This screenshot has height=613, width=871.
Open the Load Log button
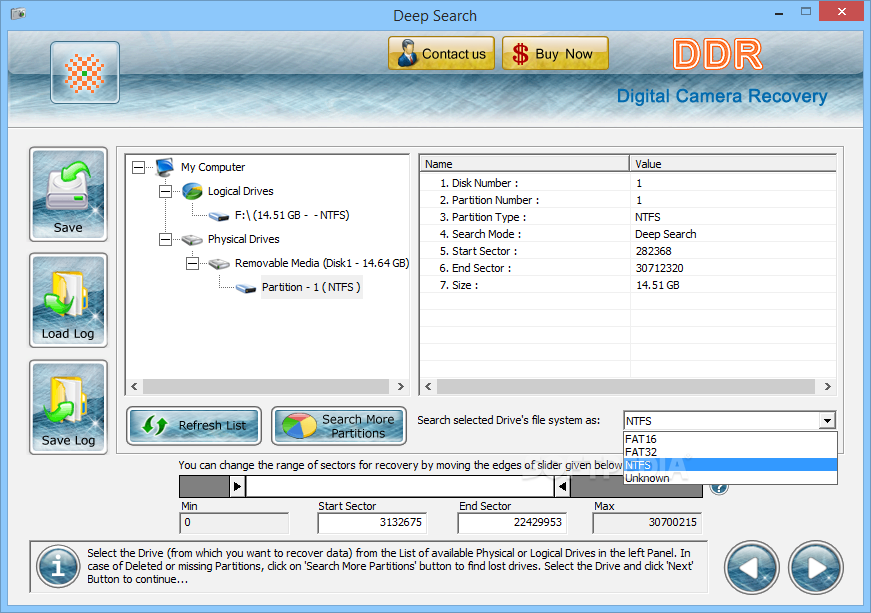[68, 300]
